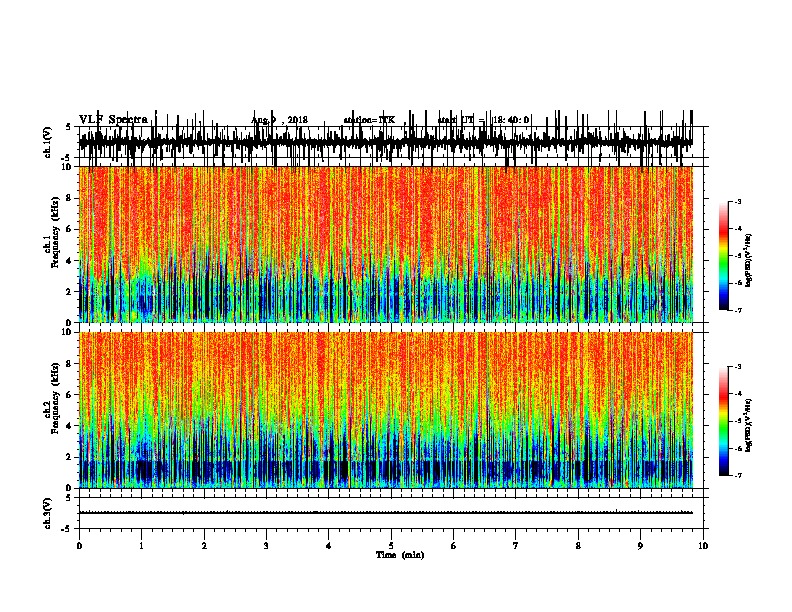Click the ch.2 spectrogram color scale bar

pos(723,421)
